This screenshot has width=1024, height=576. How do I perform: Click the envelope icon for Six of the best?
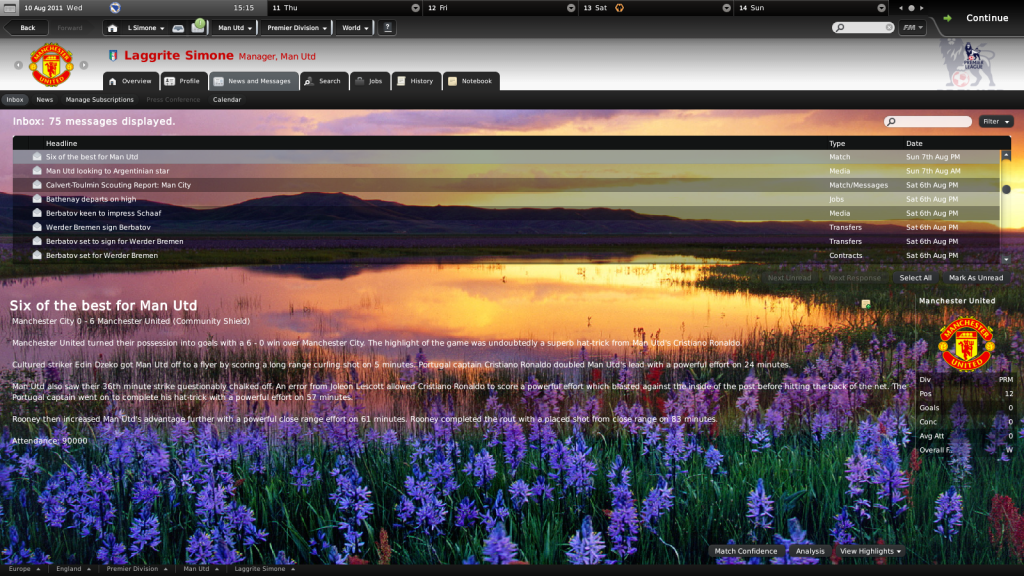pyautogui.click(x=37, y=157)
